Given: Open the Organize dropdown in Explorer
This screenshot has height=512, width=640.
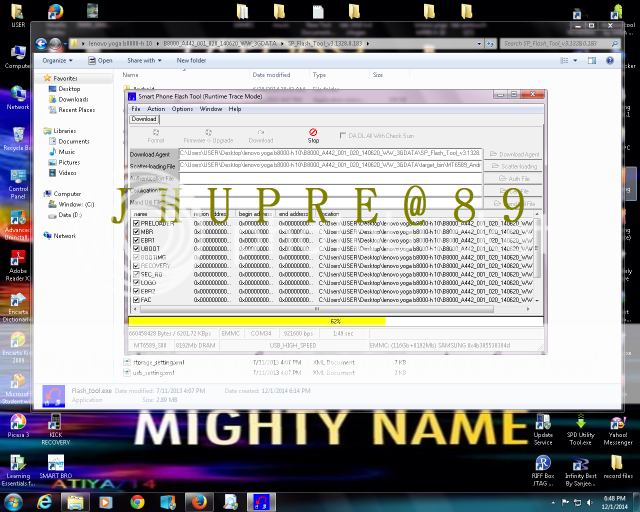Looking at the screenshot, I should click(x=56, y=60).
